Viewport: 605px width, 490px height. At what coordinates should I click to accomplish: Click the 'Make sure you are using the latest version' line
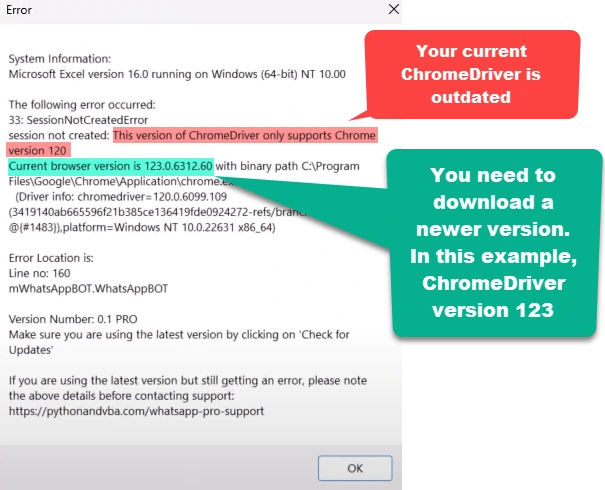179,335
